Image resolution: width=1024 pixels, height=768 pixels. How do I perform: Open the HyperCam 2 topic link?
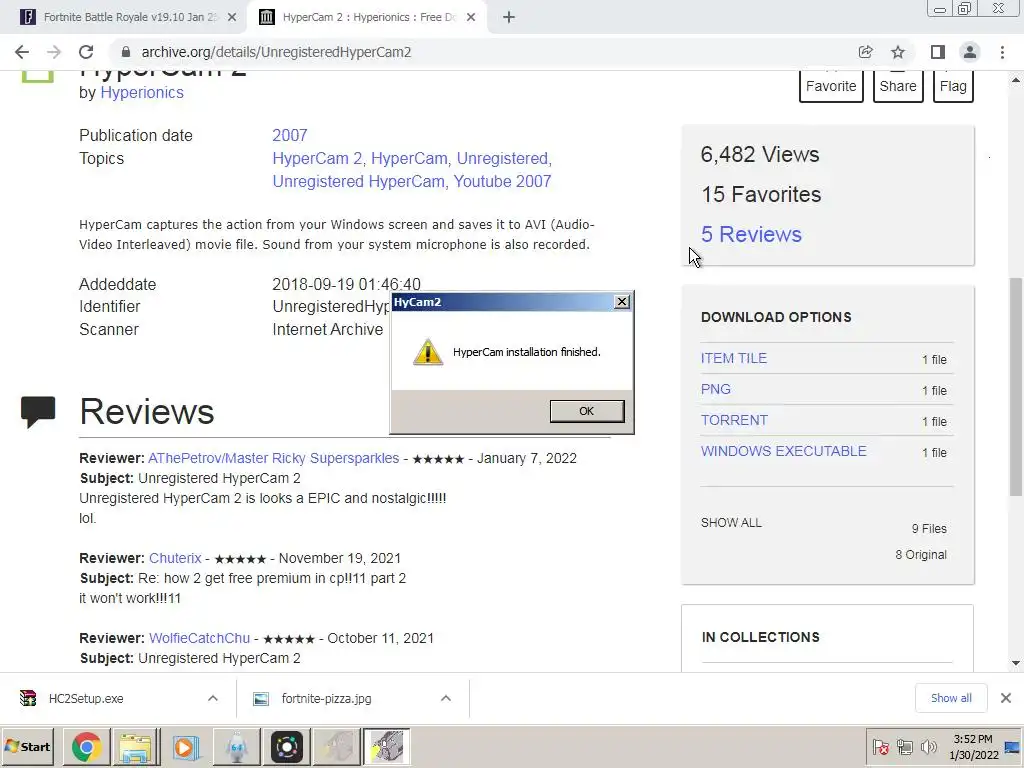[x=319, y=159]
